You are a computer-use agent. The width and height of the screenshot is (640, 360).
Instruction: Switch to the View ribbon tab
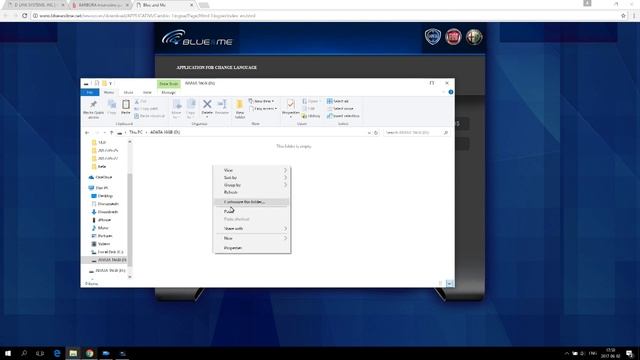pos(147,93)
